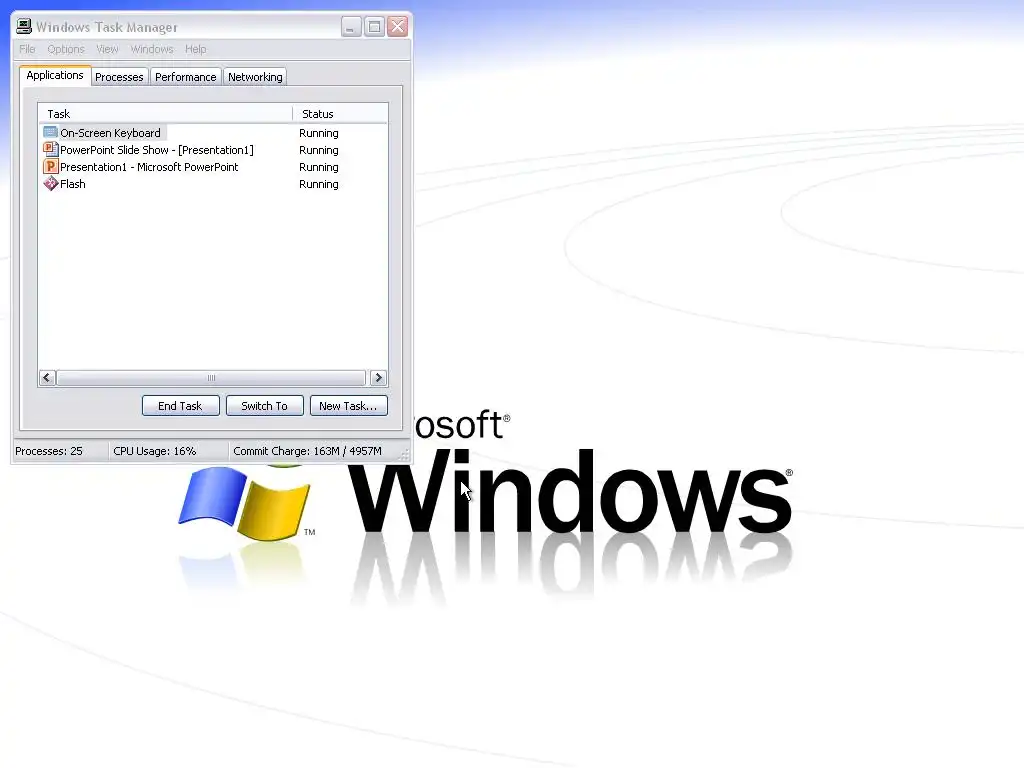This screenshot has height=768, width=1024.
Task: Click Running status of Flash
Action: tap(319, 184)
